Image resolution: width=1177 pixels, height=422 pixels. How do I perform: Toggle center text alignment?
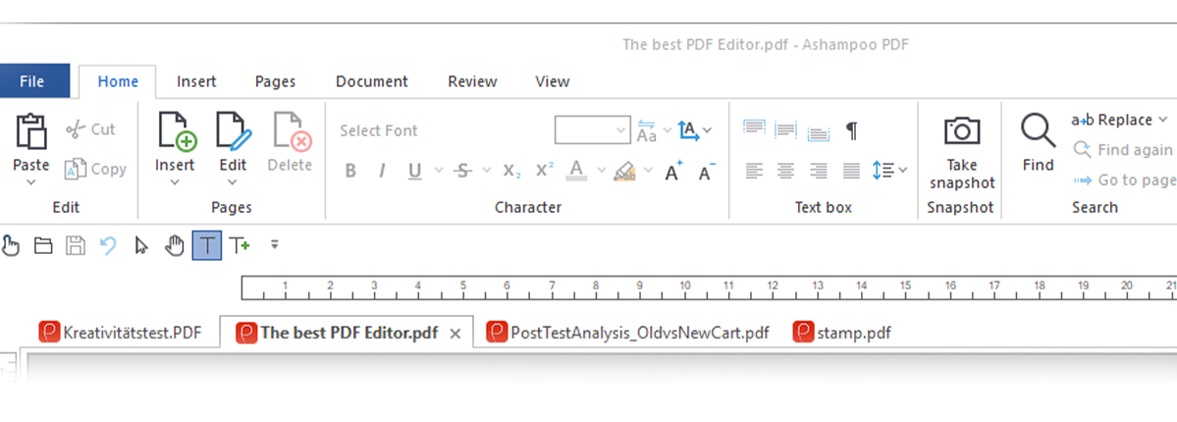pyautogui.click(x=786, y=171)
